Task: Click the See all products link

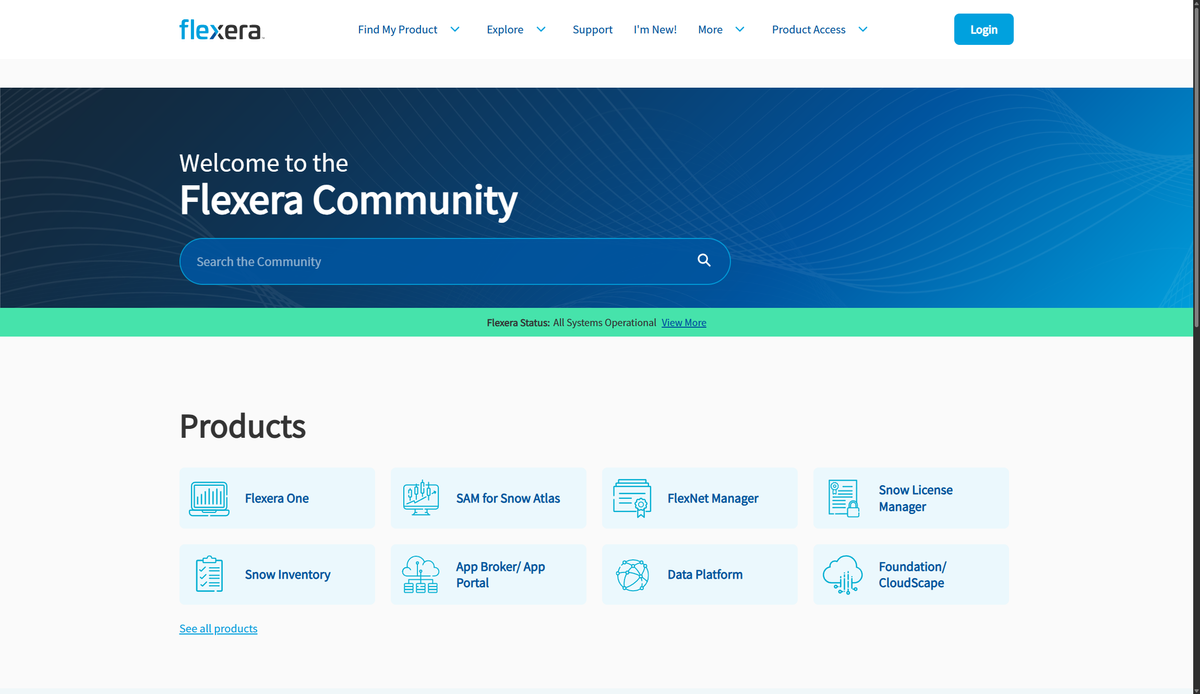Action: (x=218, y=628)
